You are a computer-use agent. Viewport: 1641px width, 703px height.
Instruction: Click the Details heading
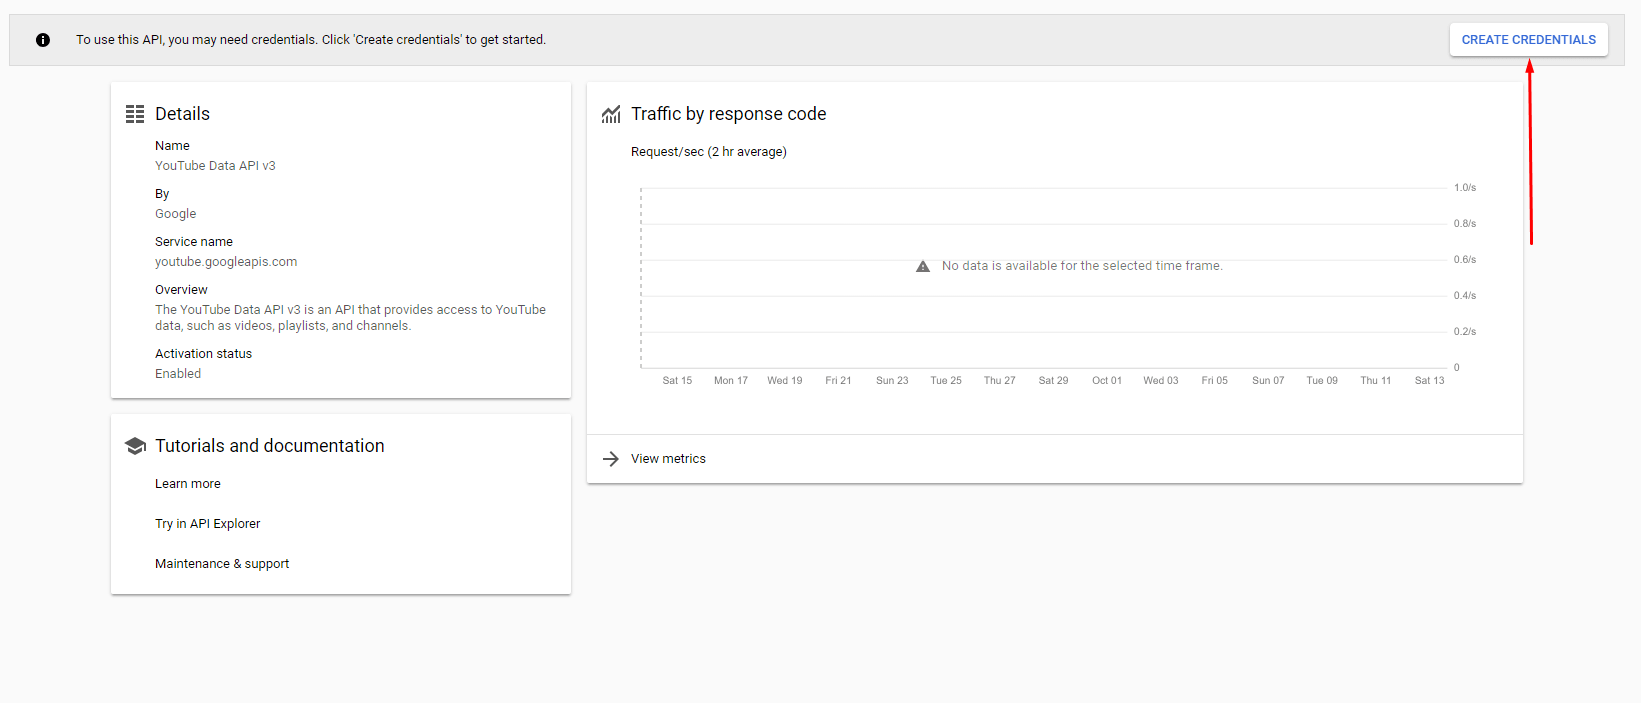[182, 114]
